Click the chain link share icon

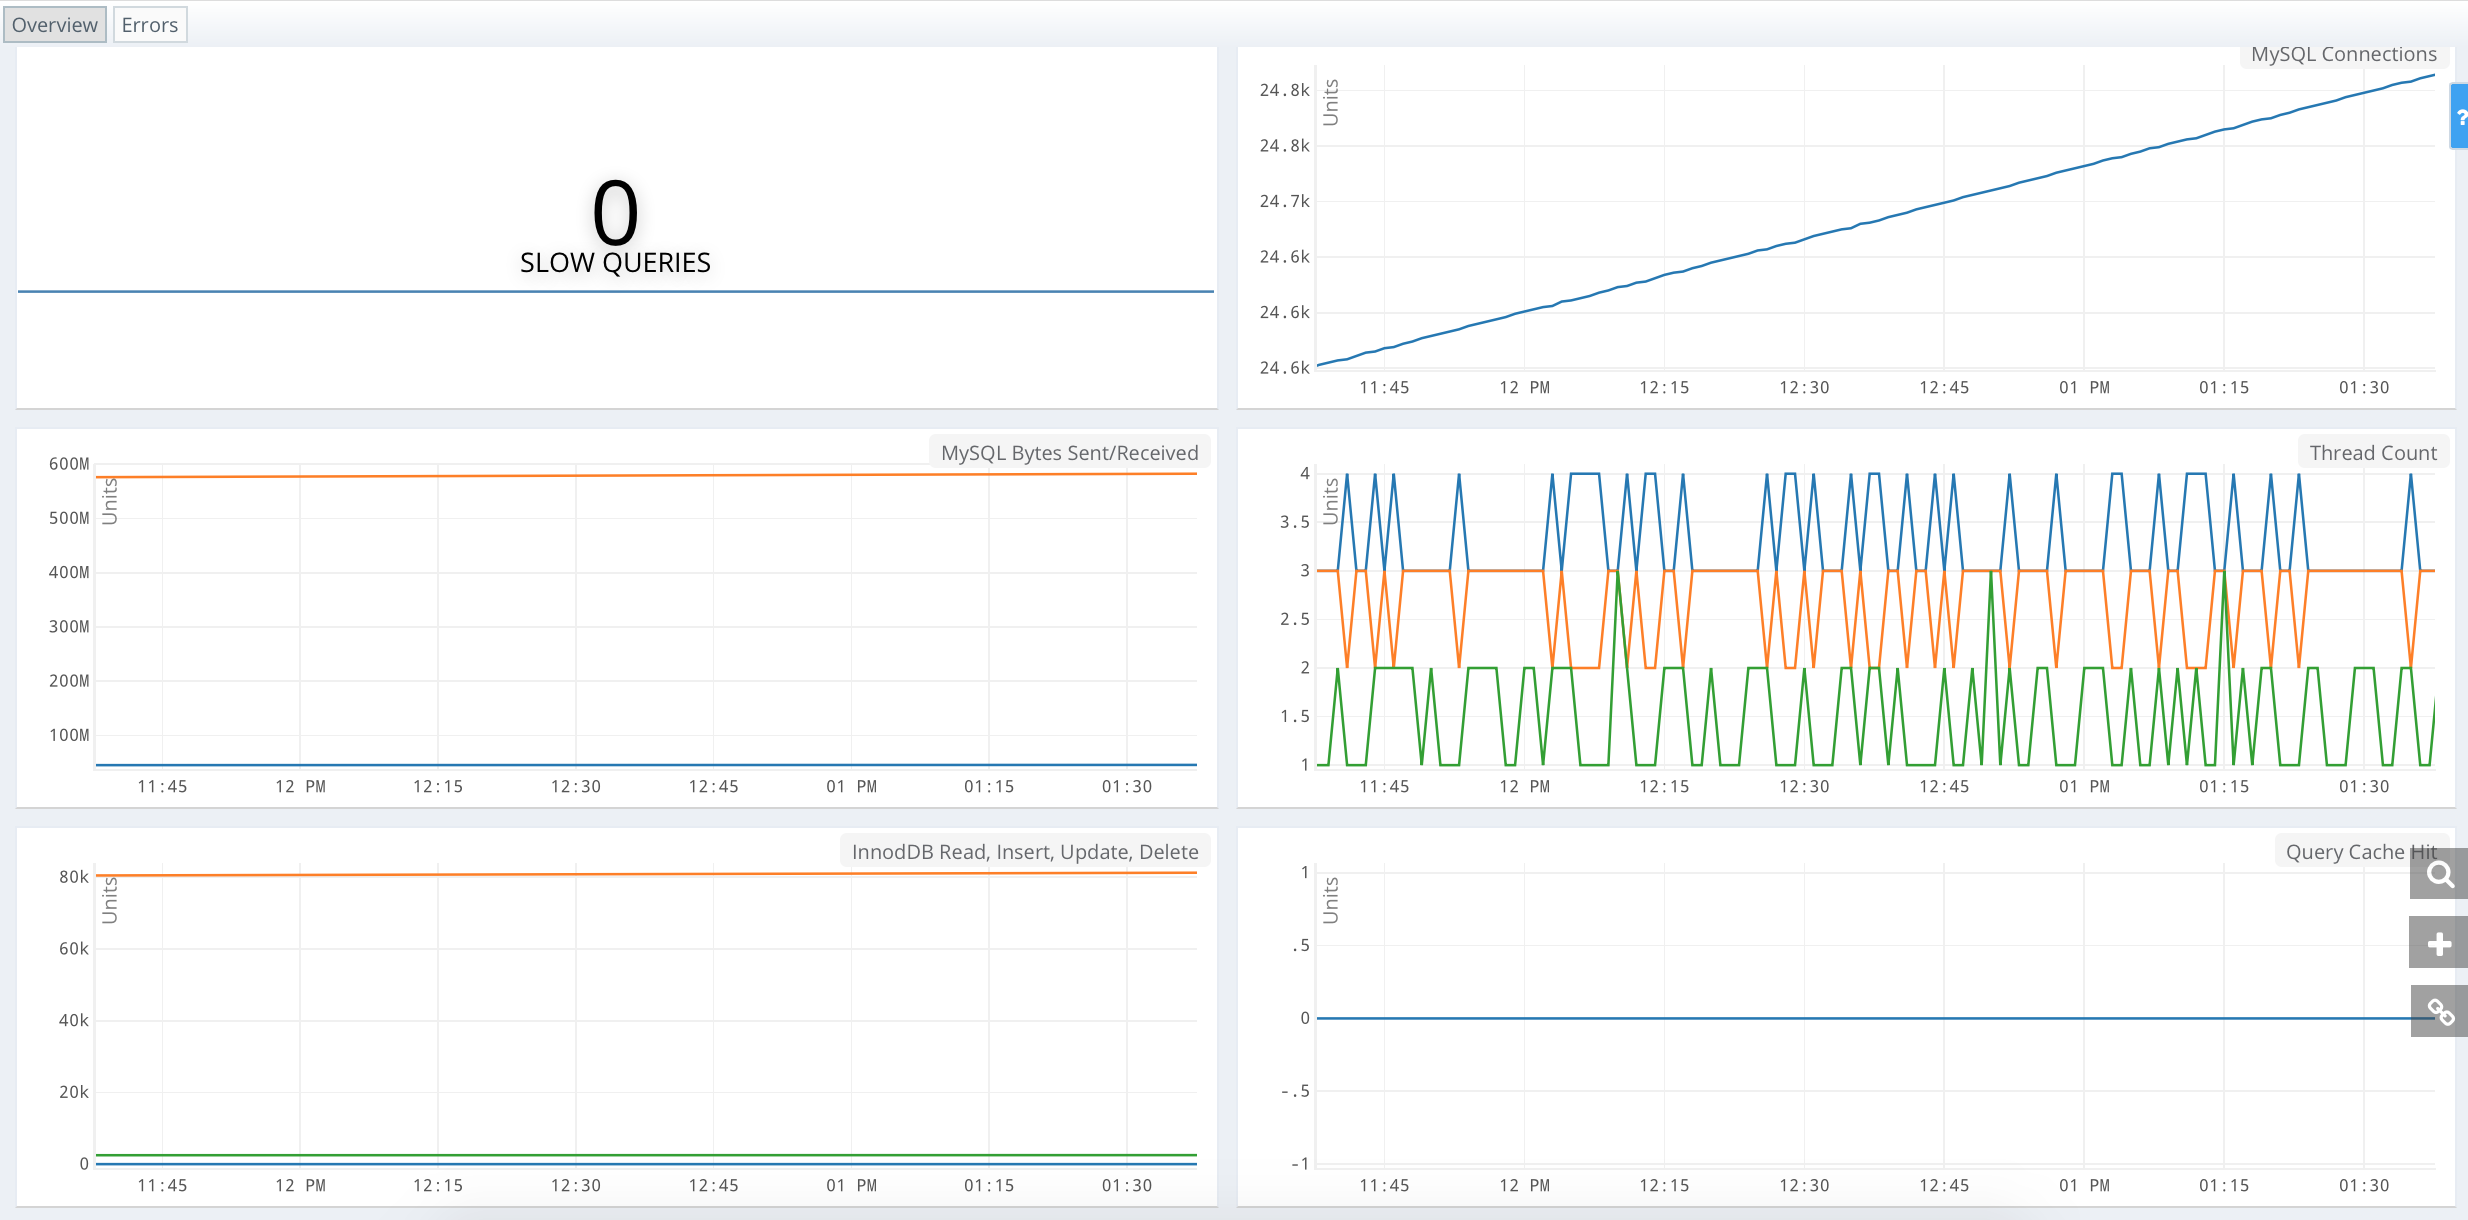(x=2439, y=1012)
